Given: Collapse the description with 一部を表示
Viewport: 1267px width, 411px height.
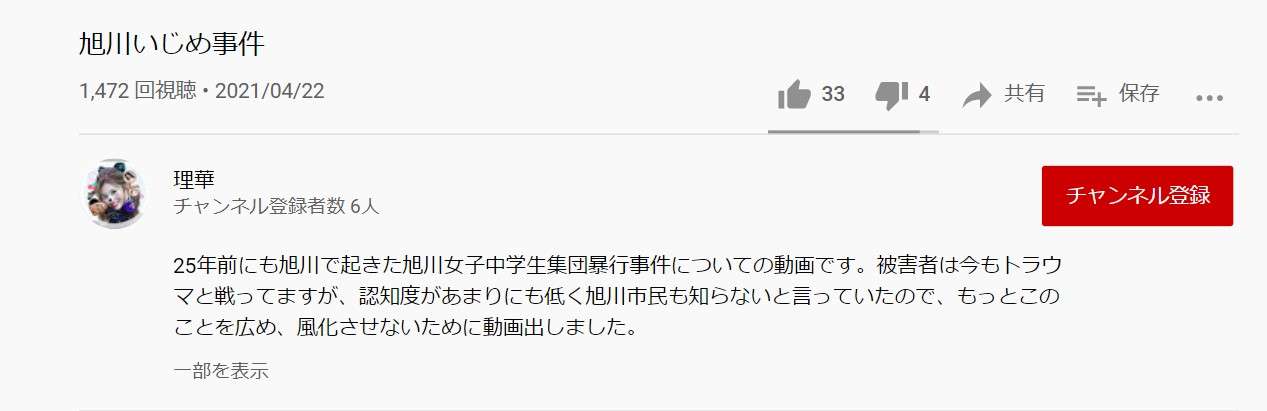Looking at the screenshot, I should (221, 371).
